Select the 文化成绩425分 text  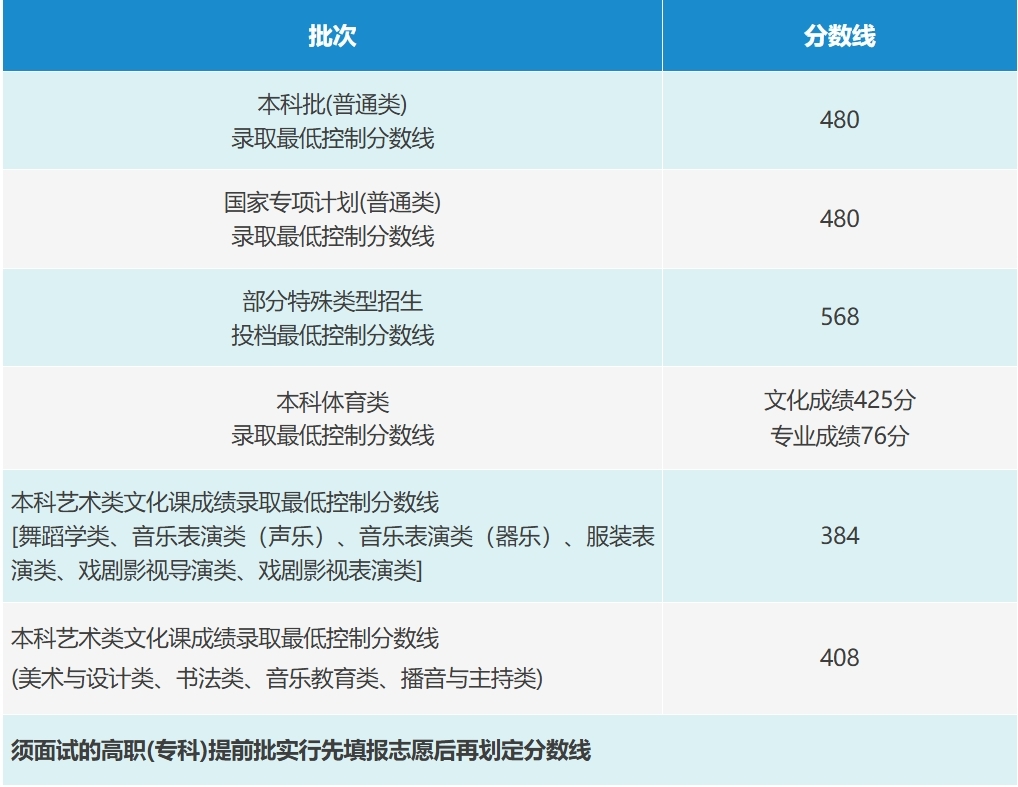tap(839, 400)
